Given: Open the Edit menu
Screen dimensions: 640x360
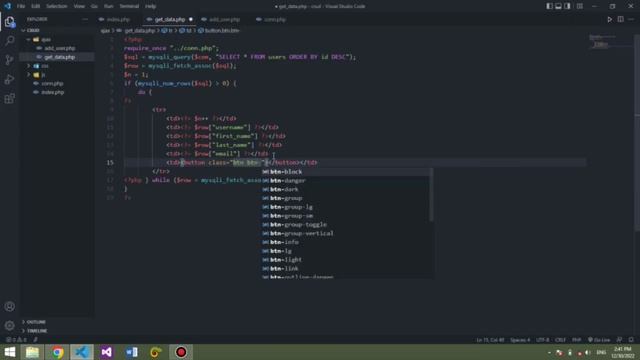Looking at the screenshot, I should (x=36, y=6).
